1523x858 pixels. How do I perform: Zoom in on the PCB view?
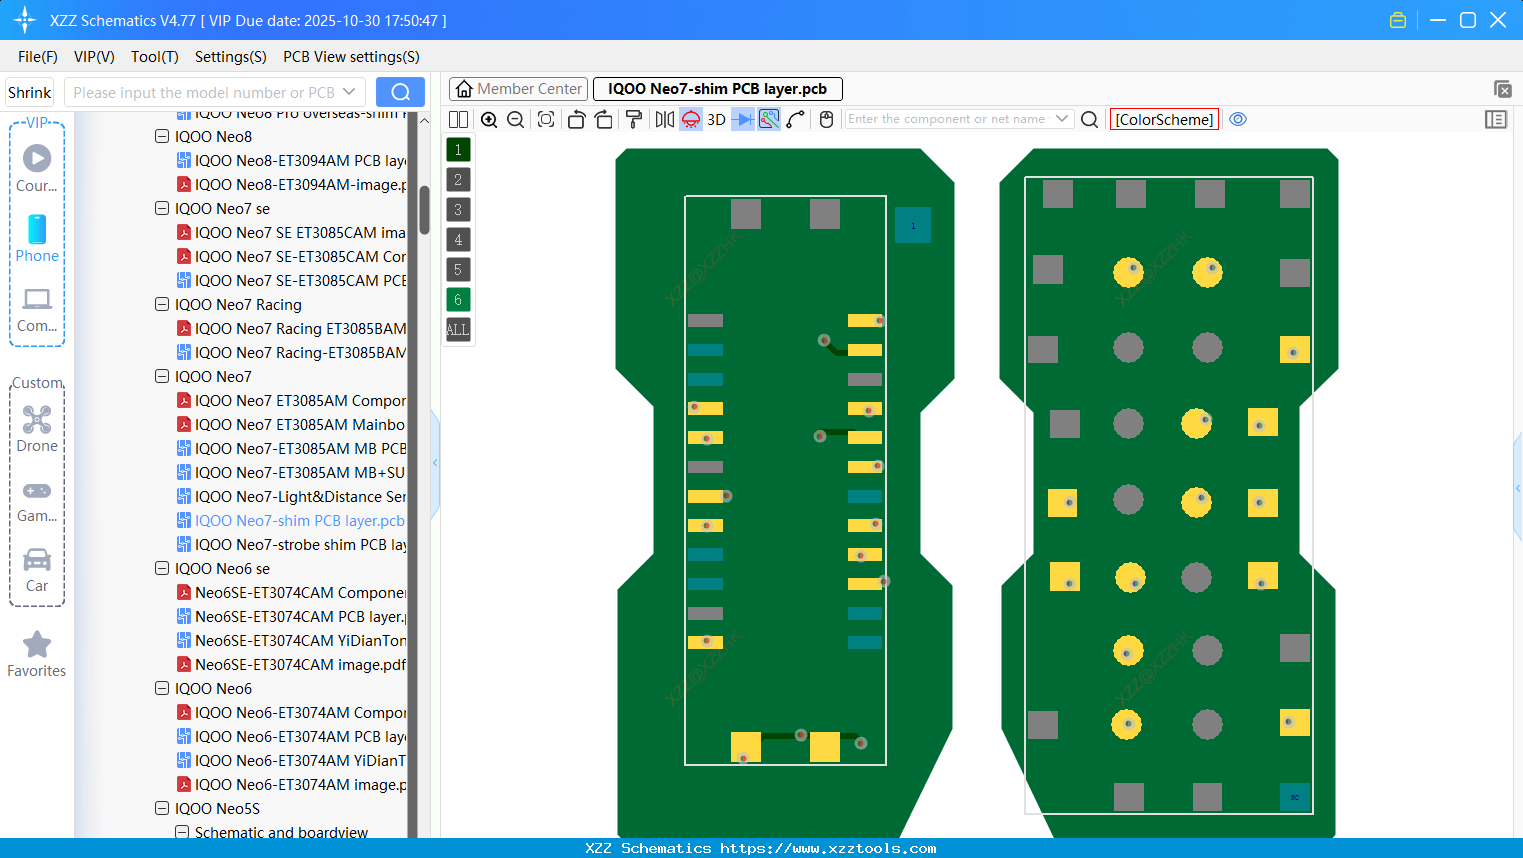[489, 119]
